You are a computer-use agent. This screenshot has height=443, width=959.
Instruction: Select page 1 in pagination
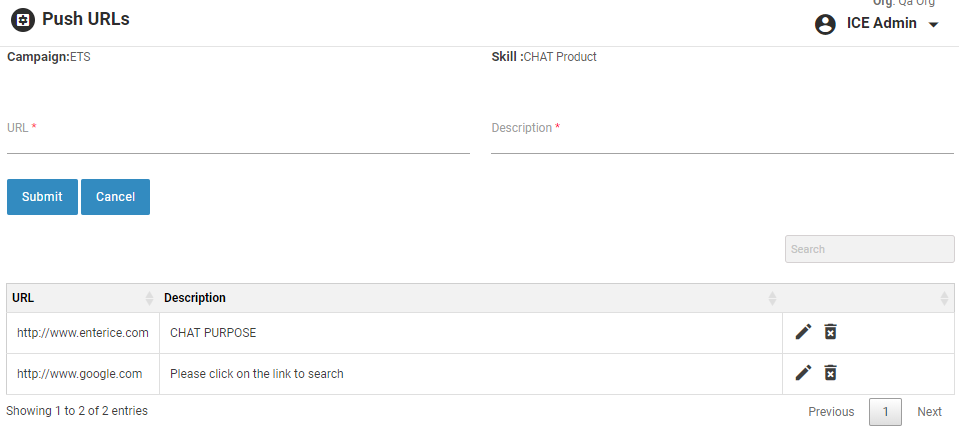[x=885, y=412]
